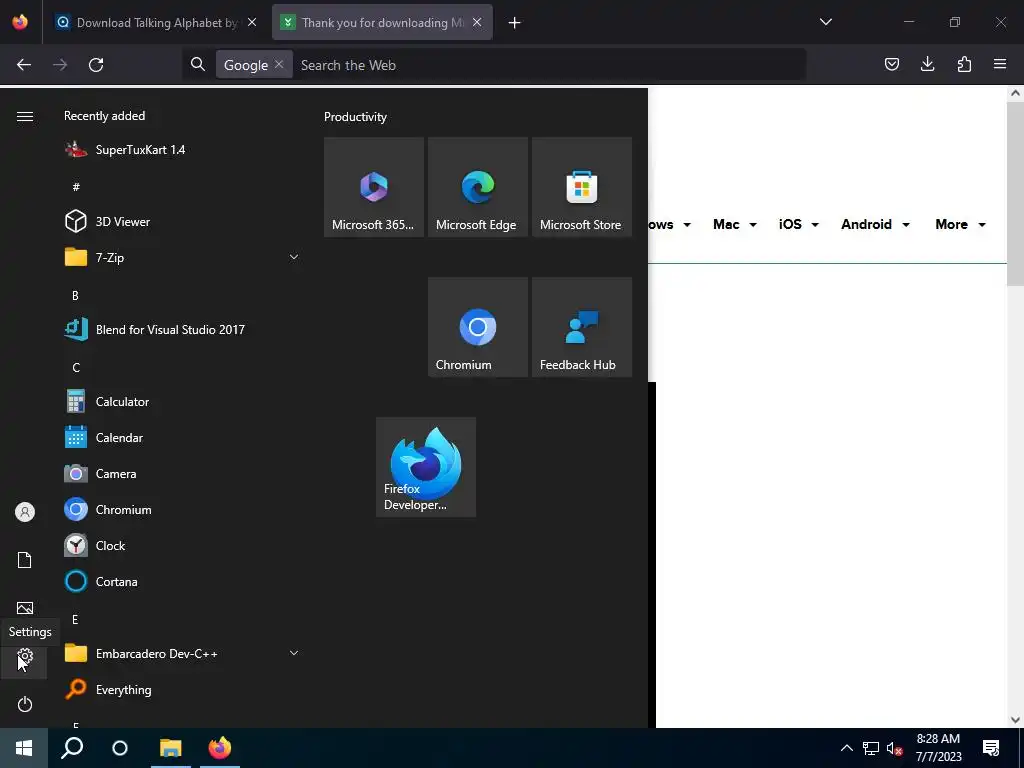1024x768 pixels.
Task: Open the iOS dropdown on webpage
Action: [798, 224]
